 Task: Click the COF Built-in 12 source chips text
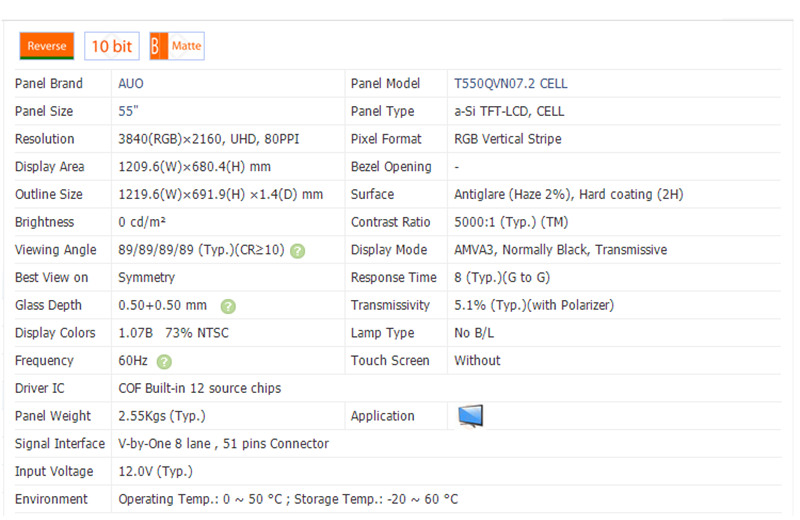coord(199,388)
